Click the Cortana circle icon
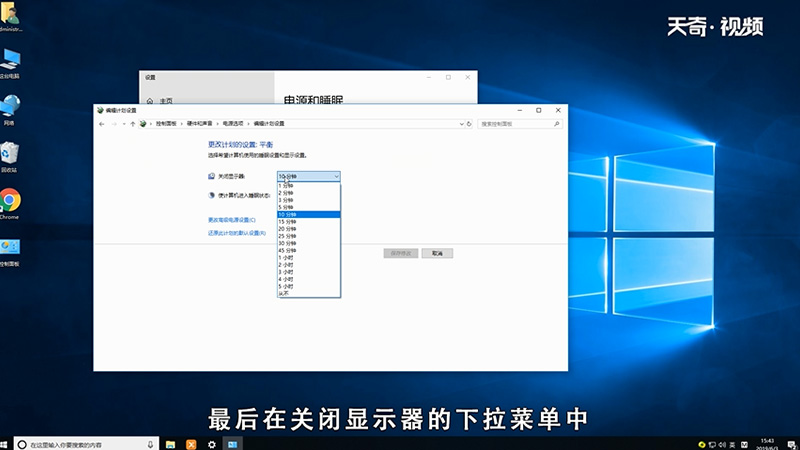Image resolution: width=800 pixels, height=450 pixels. [22, 444]
